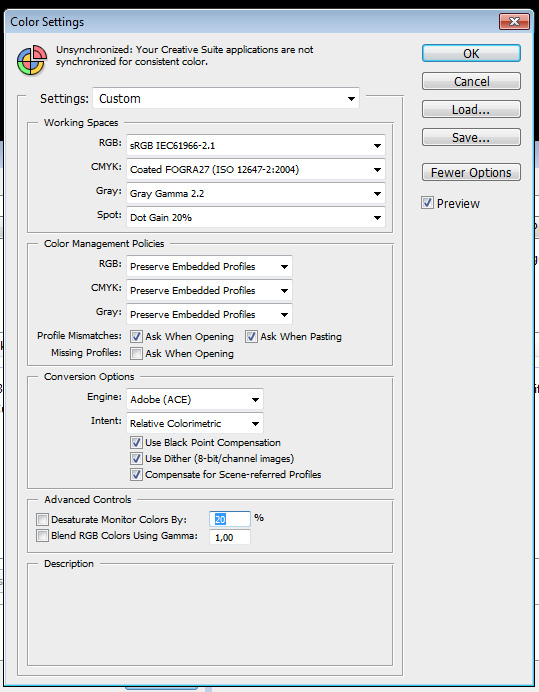Click the Working Spaces group label
The image size is (539, 692).
(x=81, y=123)
